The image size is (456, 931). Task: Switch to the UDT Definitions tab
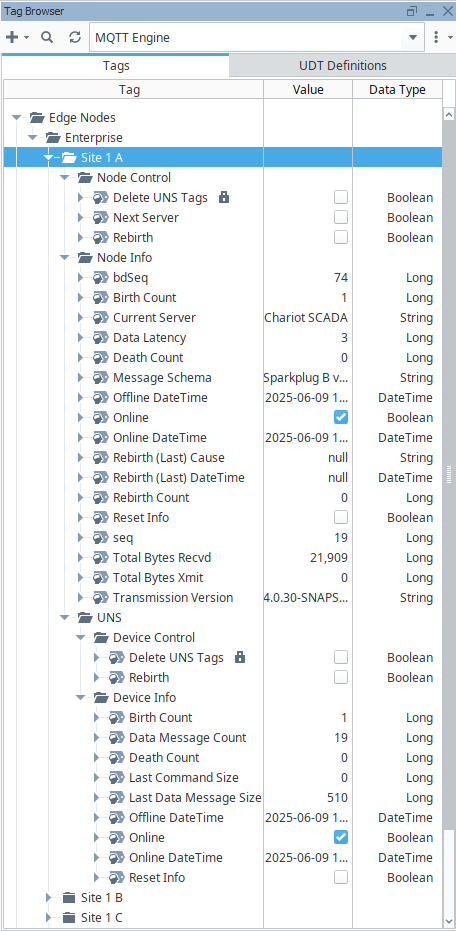tap(343, 65)
